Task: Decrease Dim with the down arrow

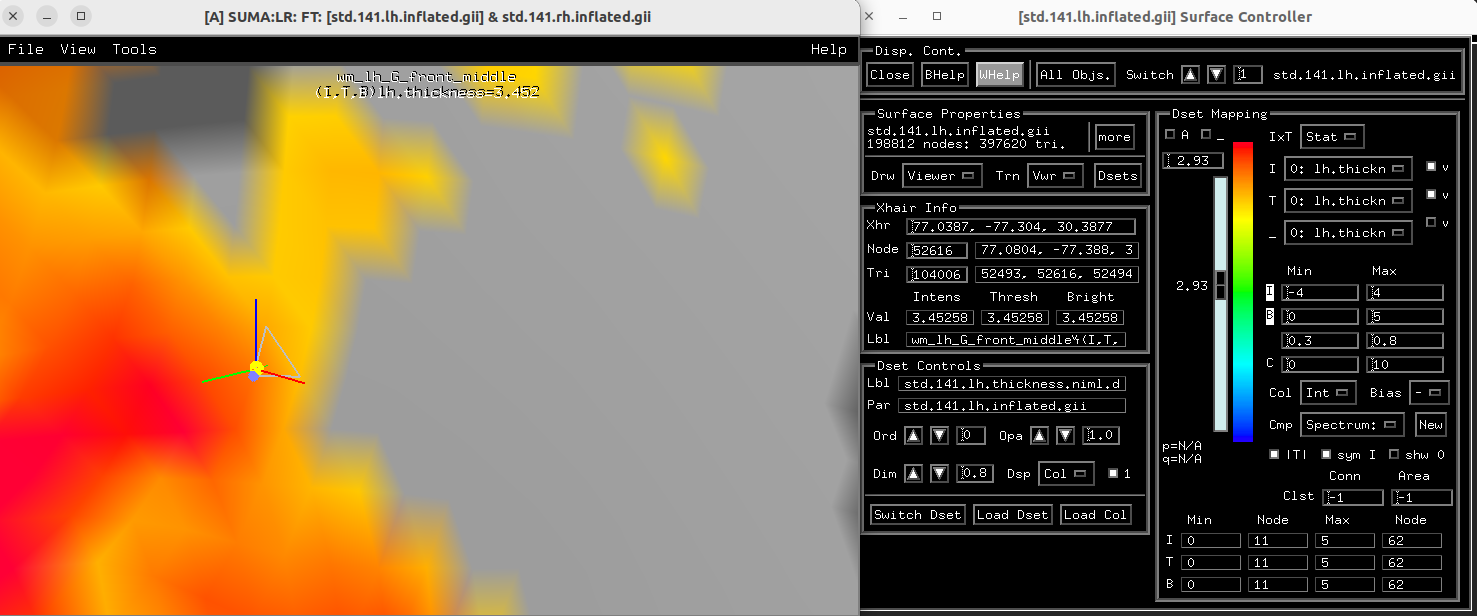Action: [939, 474]
